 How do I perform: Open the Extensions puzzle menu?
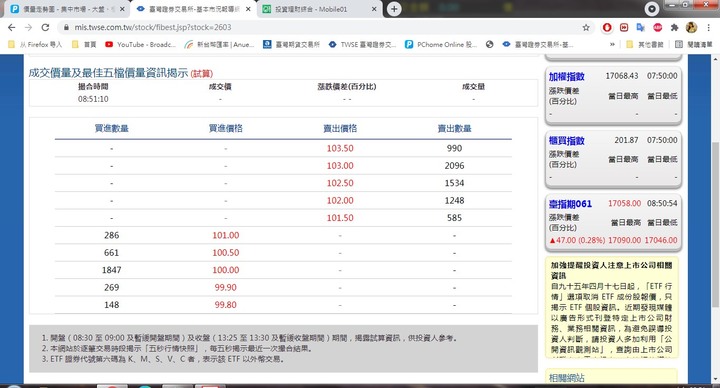(x=674, y=28)
